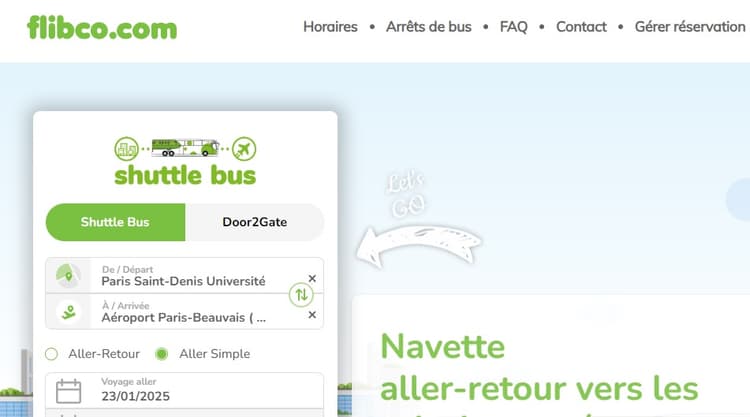Viewport: 750px width, 417px height.
Task: Swap departure and arrival locations
Action: (301, 294)
